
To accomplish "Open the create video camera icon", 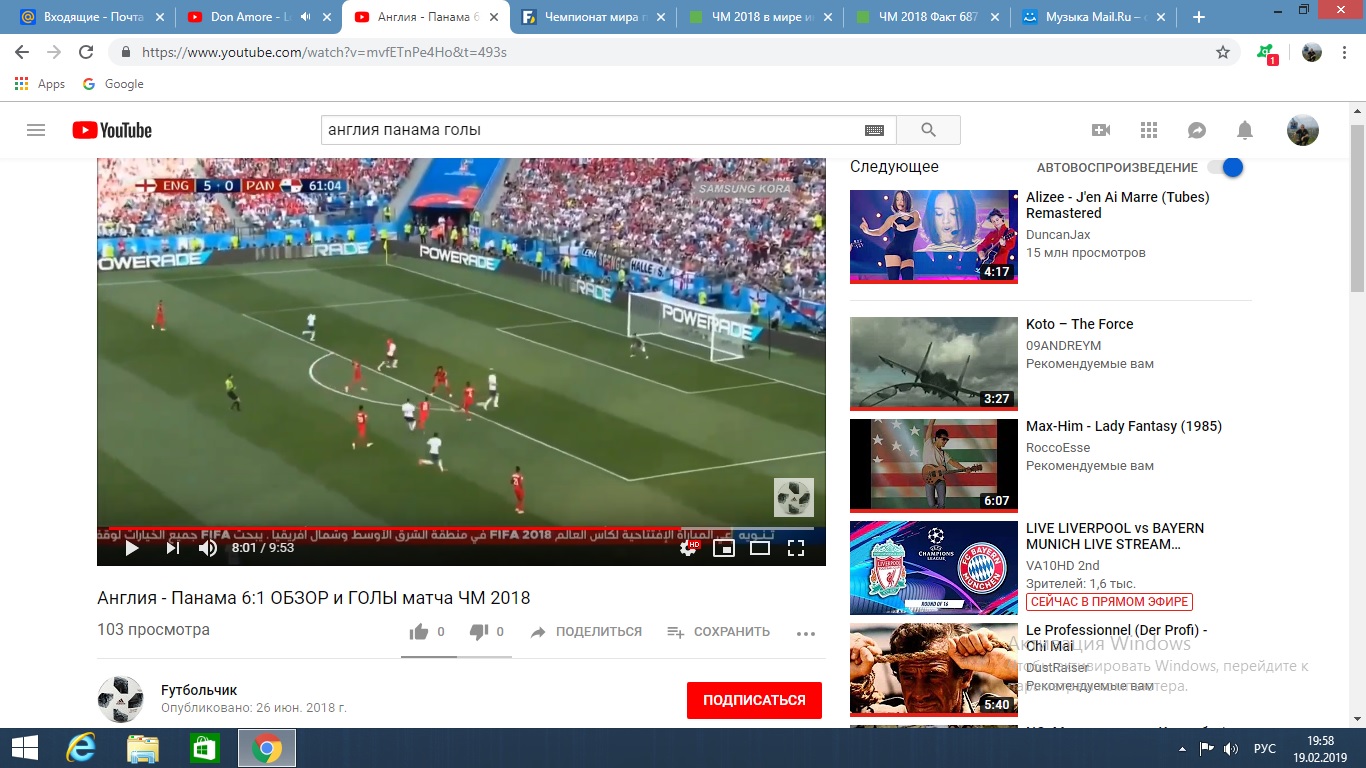I will coord(1101,130).
